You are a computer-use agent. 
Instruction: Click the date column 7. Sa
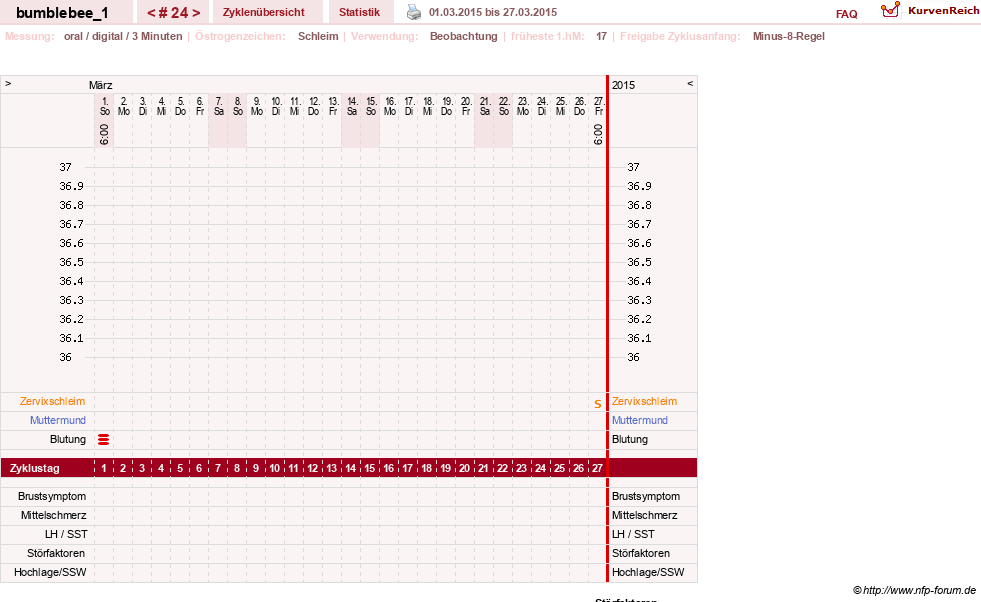[x=218, y=106]
